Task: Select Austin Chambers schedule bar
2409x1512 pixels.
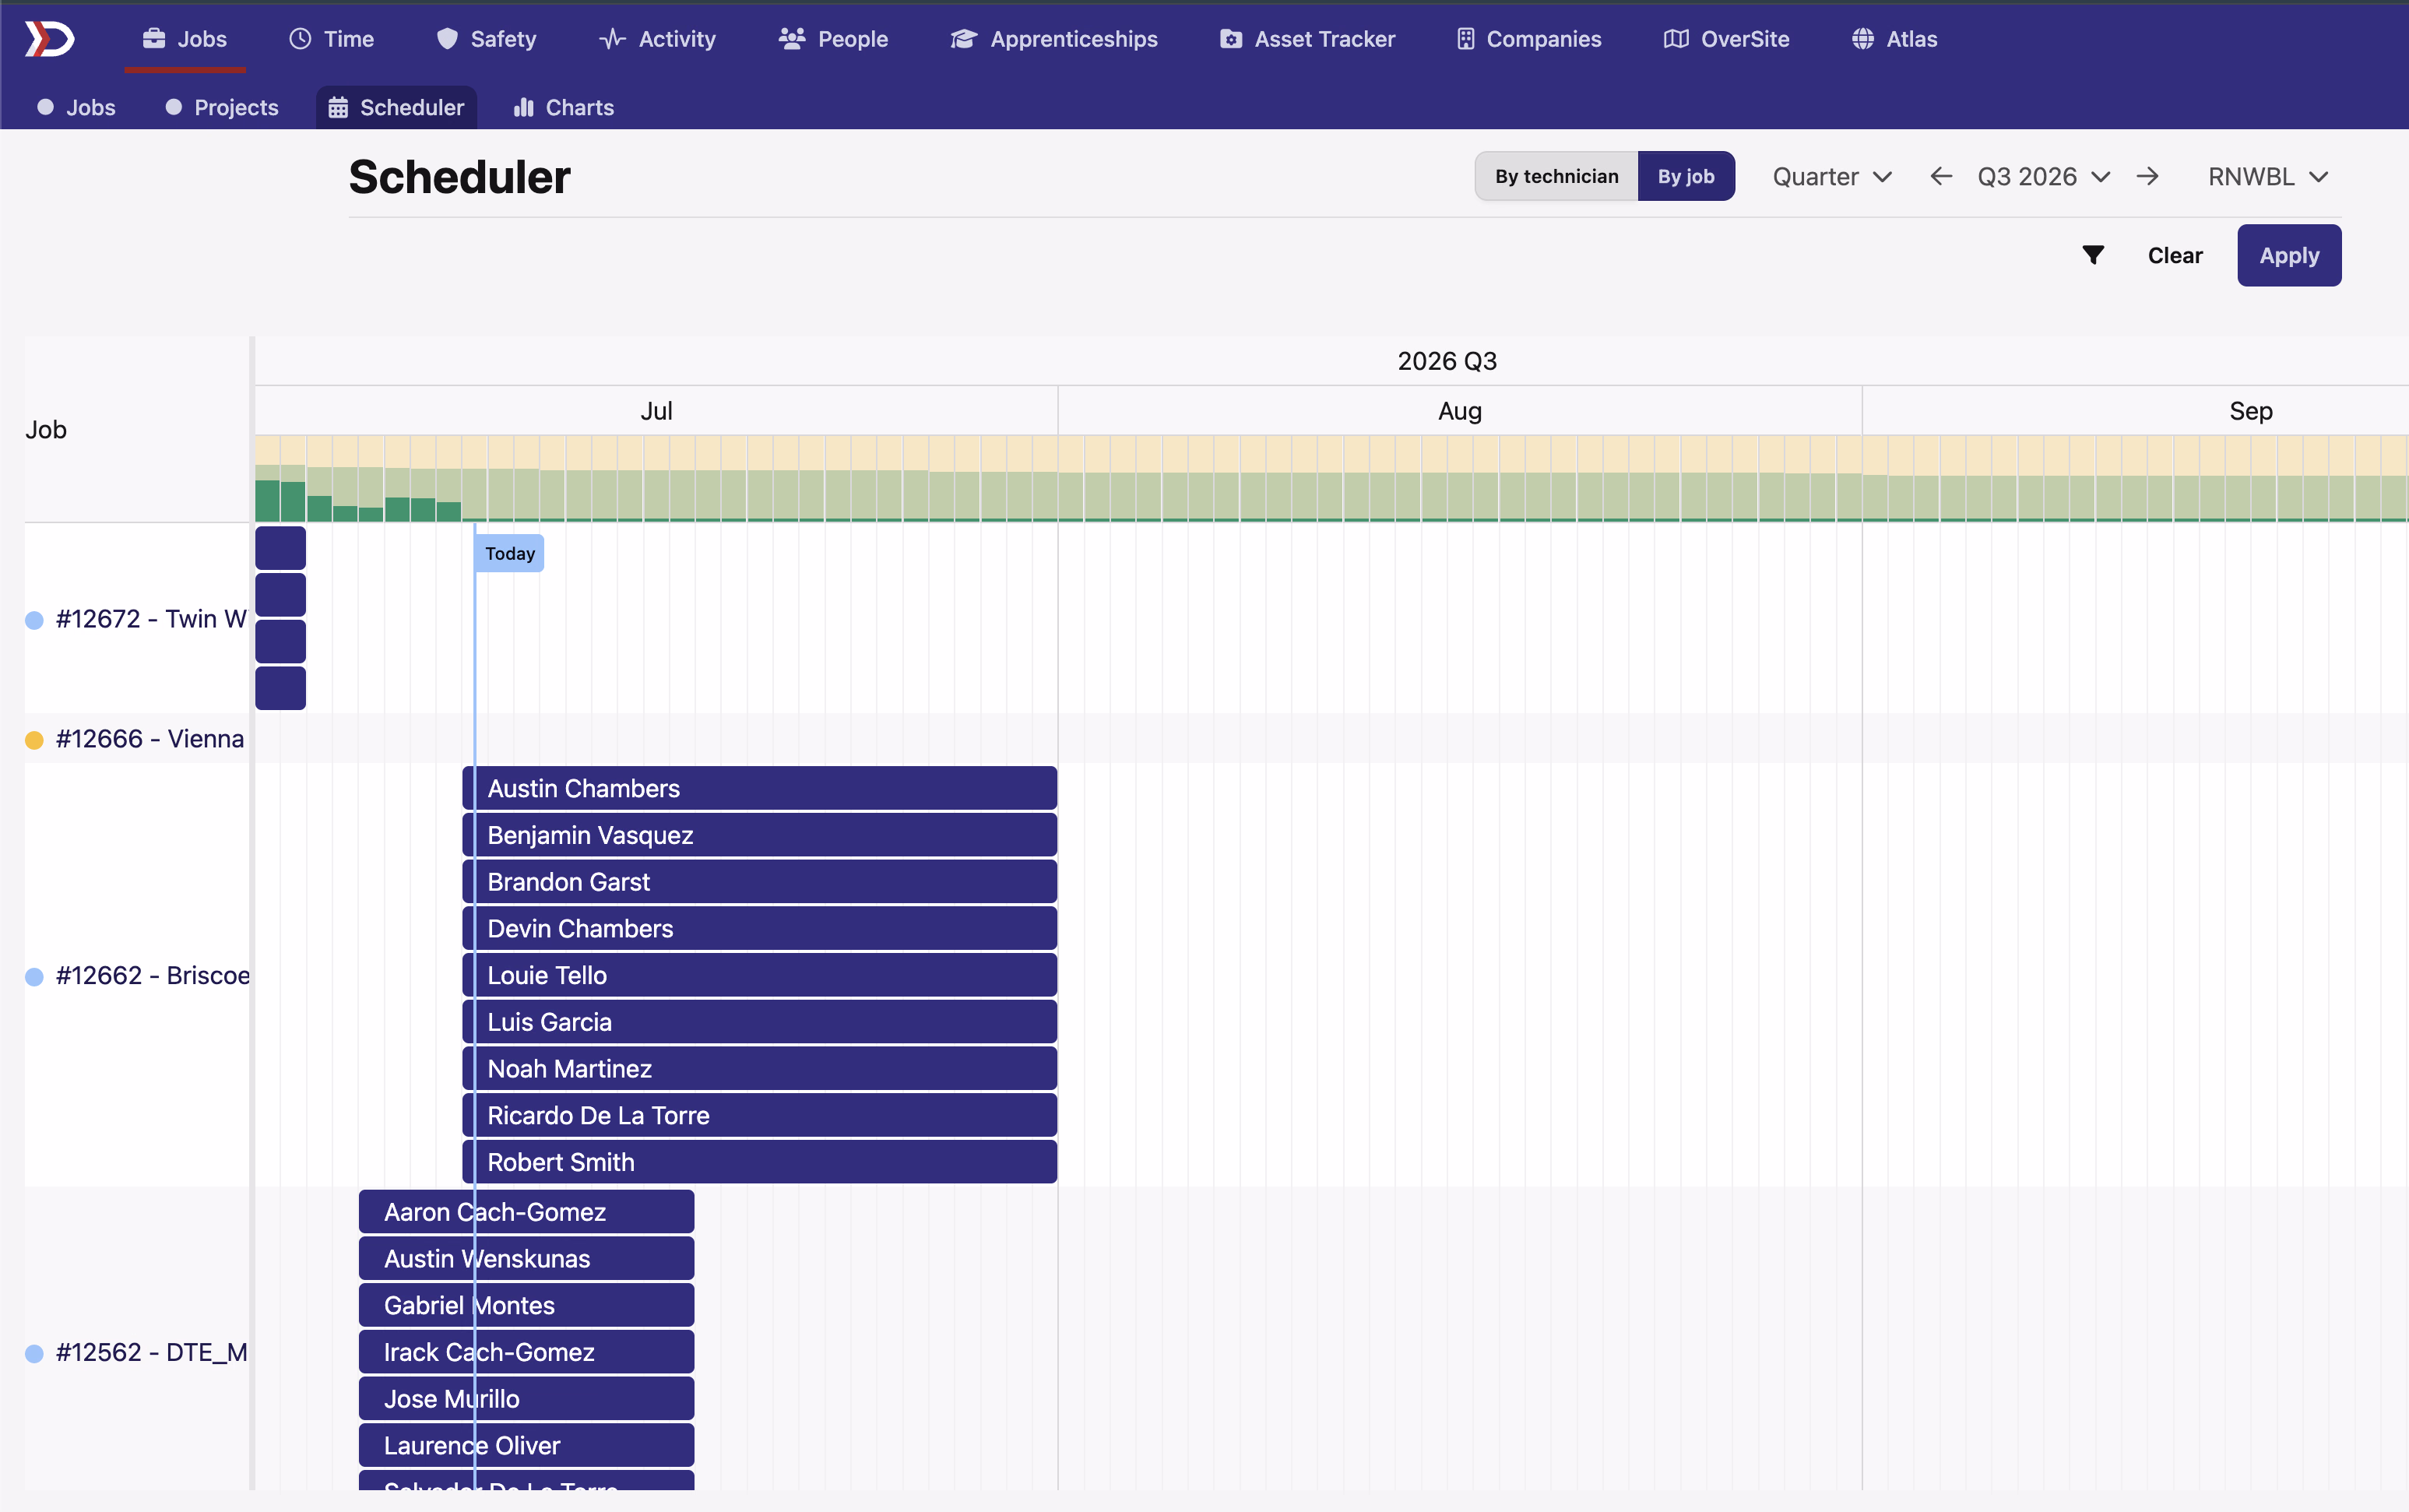Action: pos(759,788)
